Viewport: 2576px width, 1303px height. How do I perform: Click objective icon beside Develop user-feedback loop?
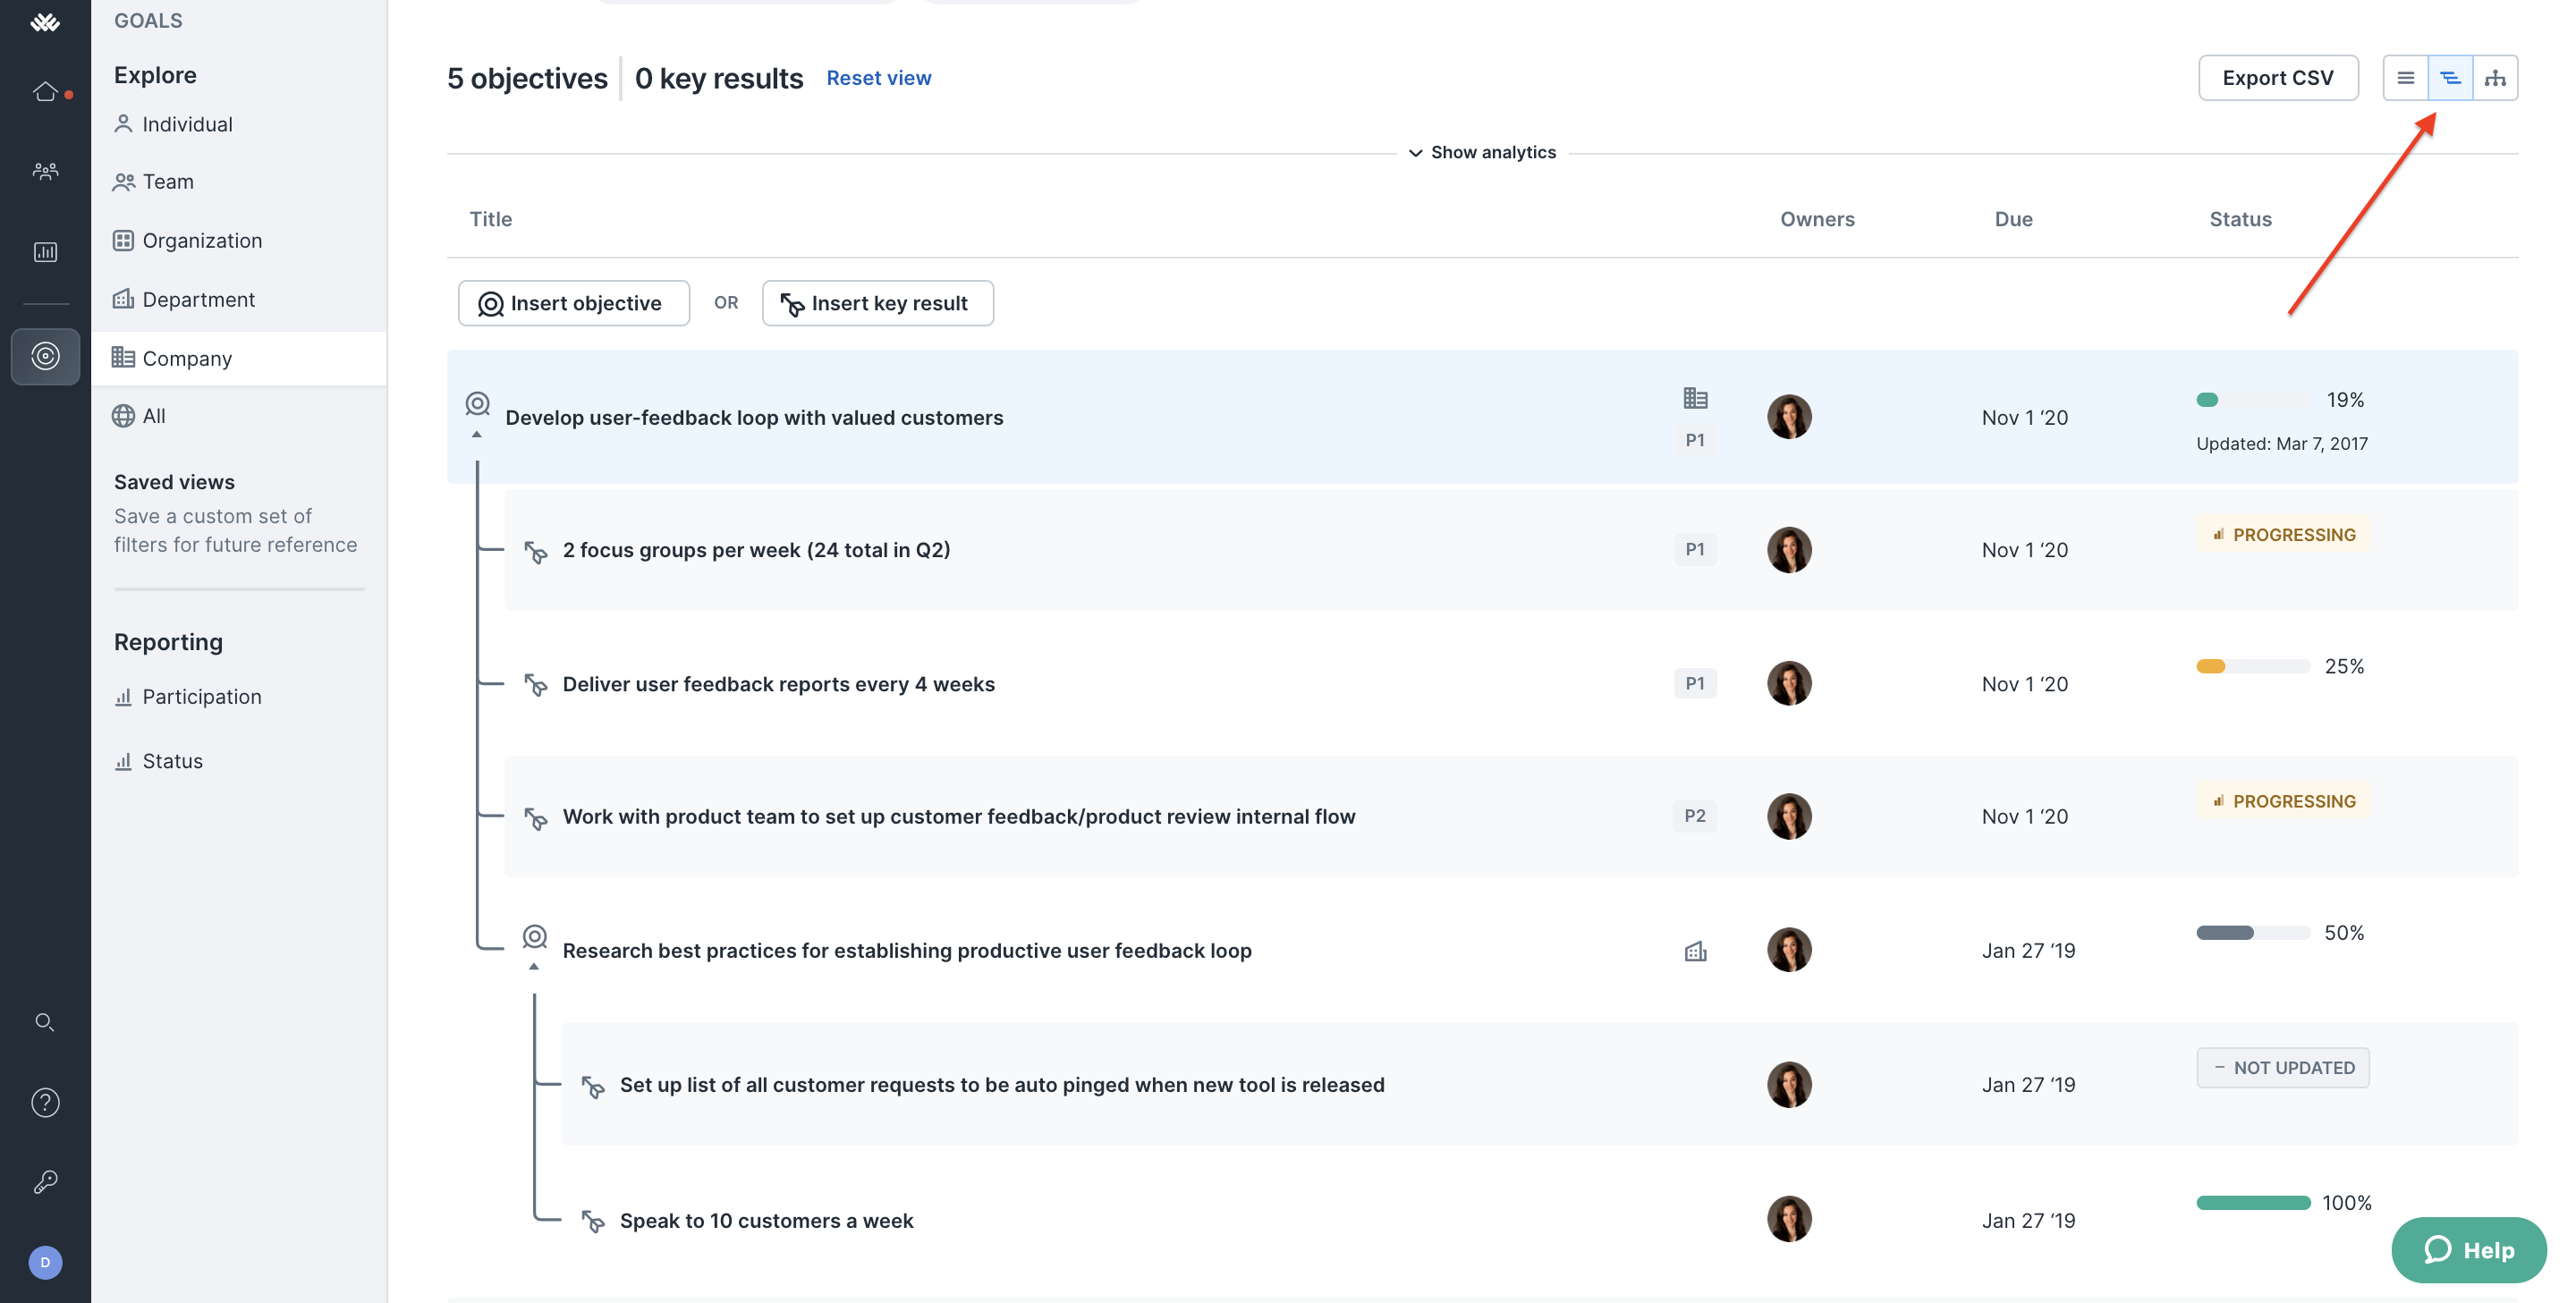(477, 403)
